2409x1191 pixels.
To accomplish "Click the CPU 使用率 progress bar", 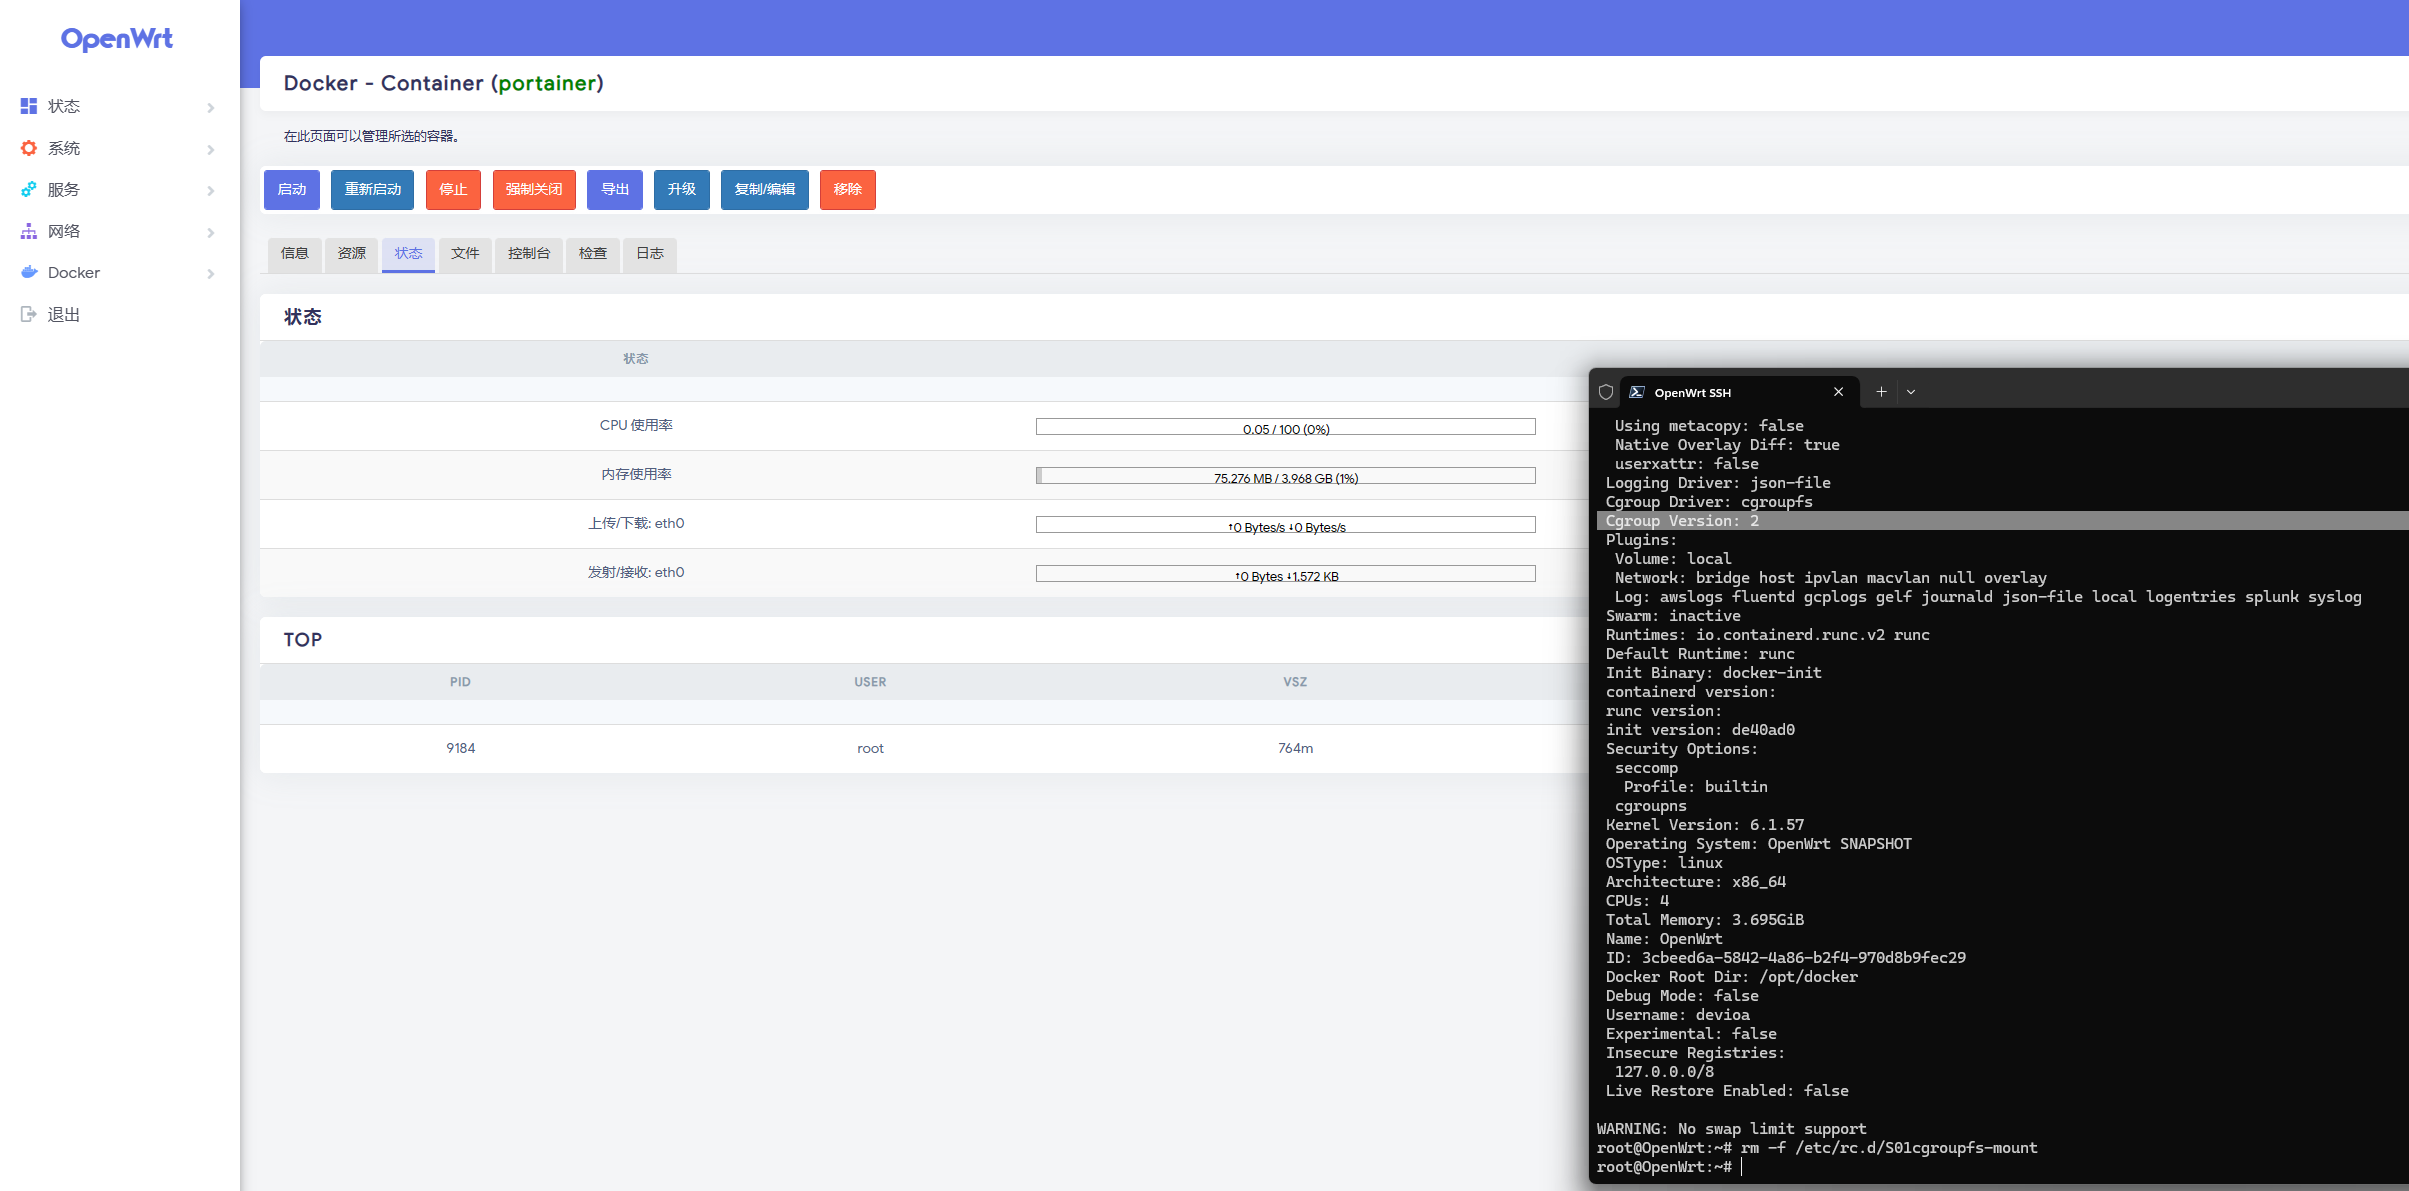I will pos(1285,426).
